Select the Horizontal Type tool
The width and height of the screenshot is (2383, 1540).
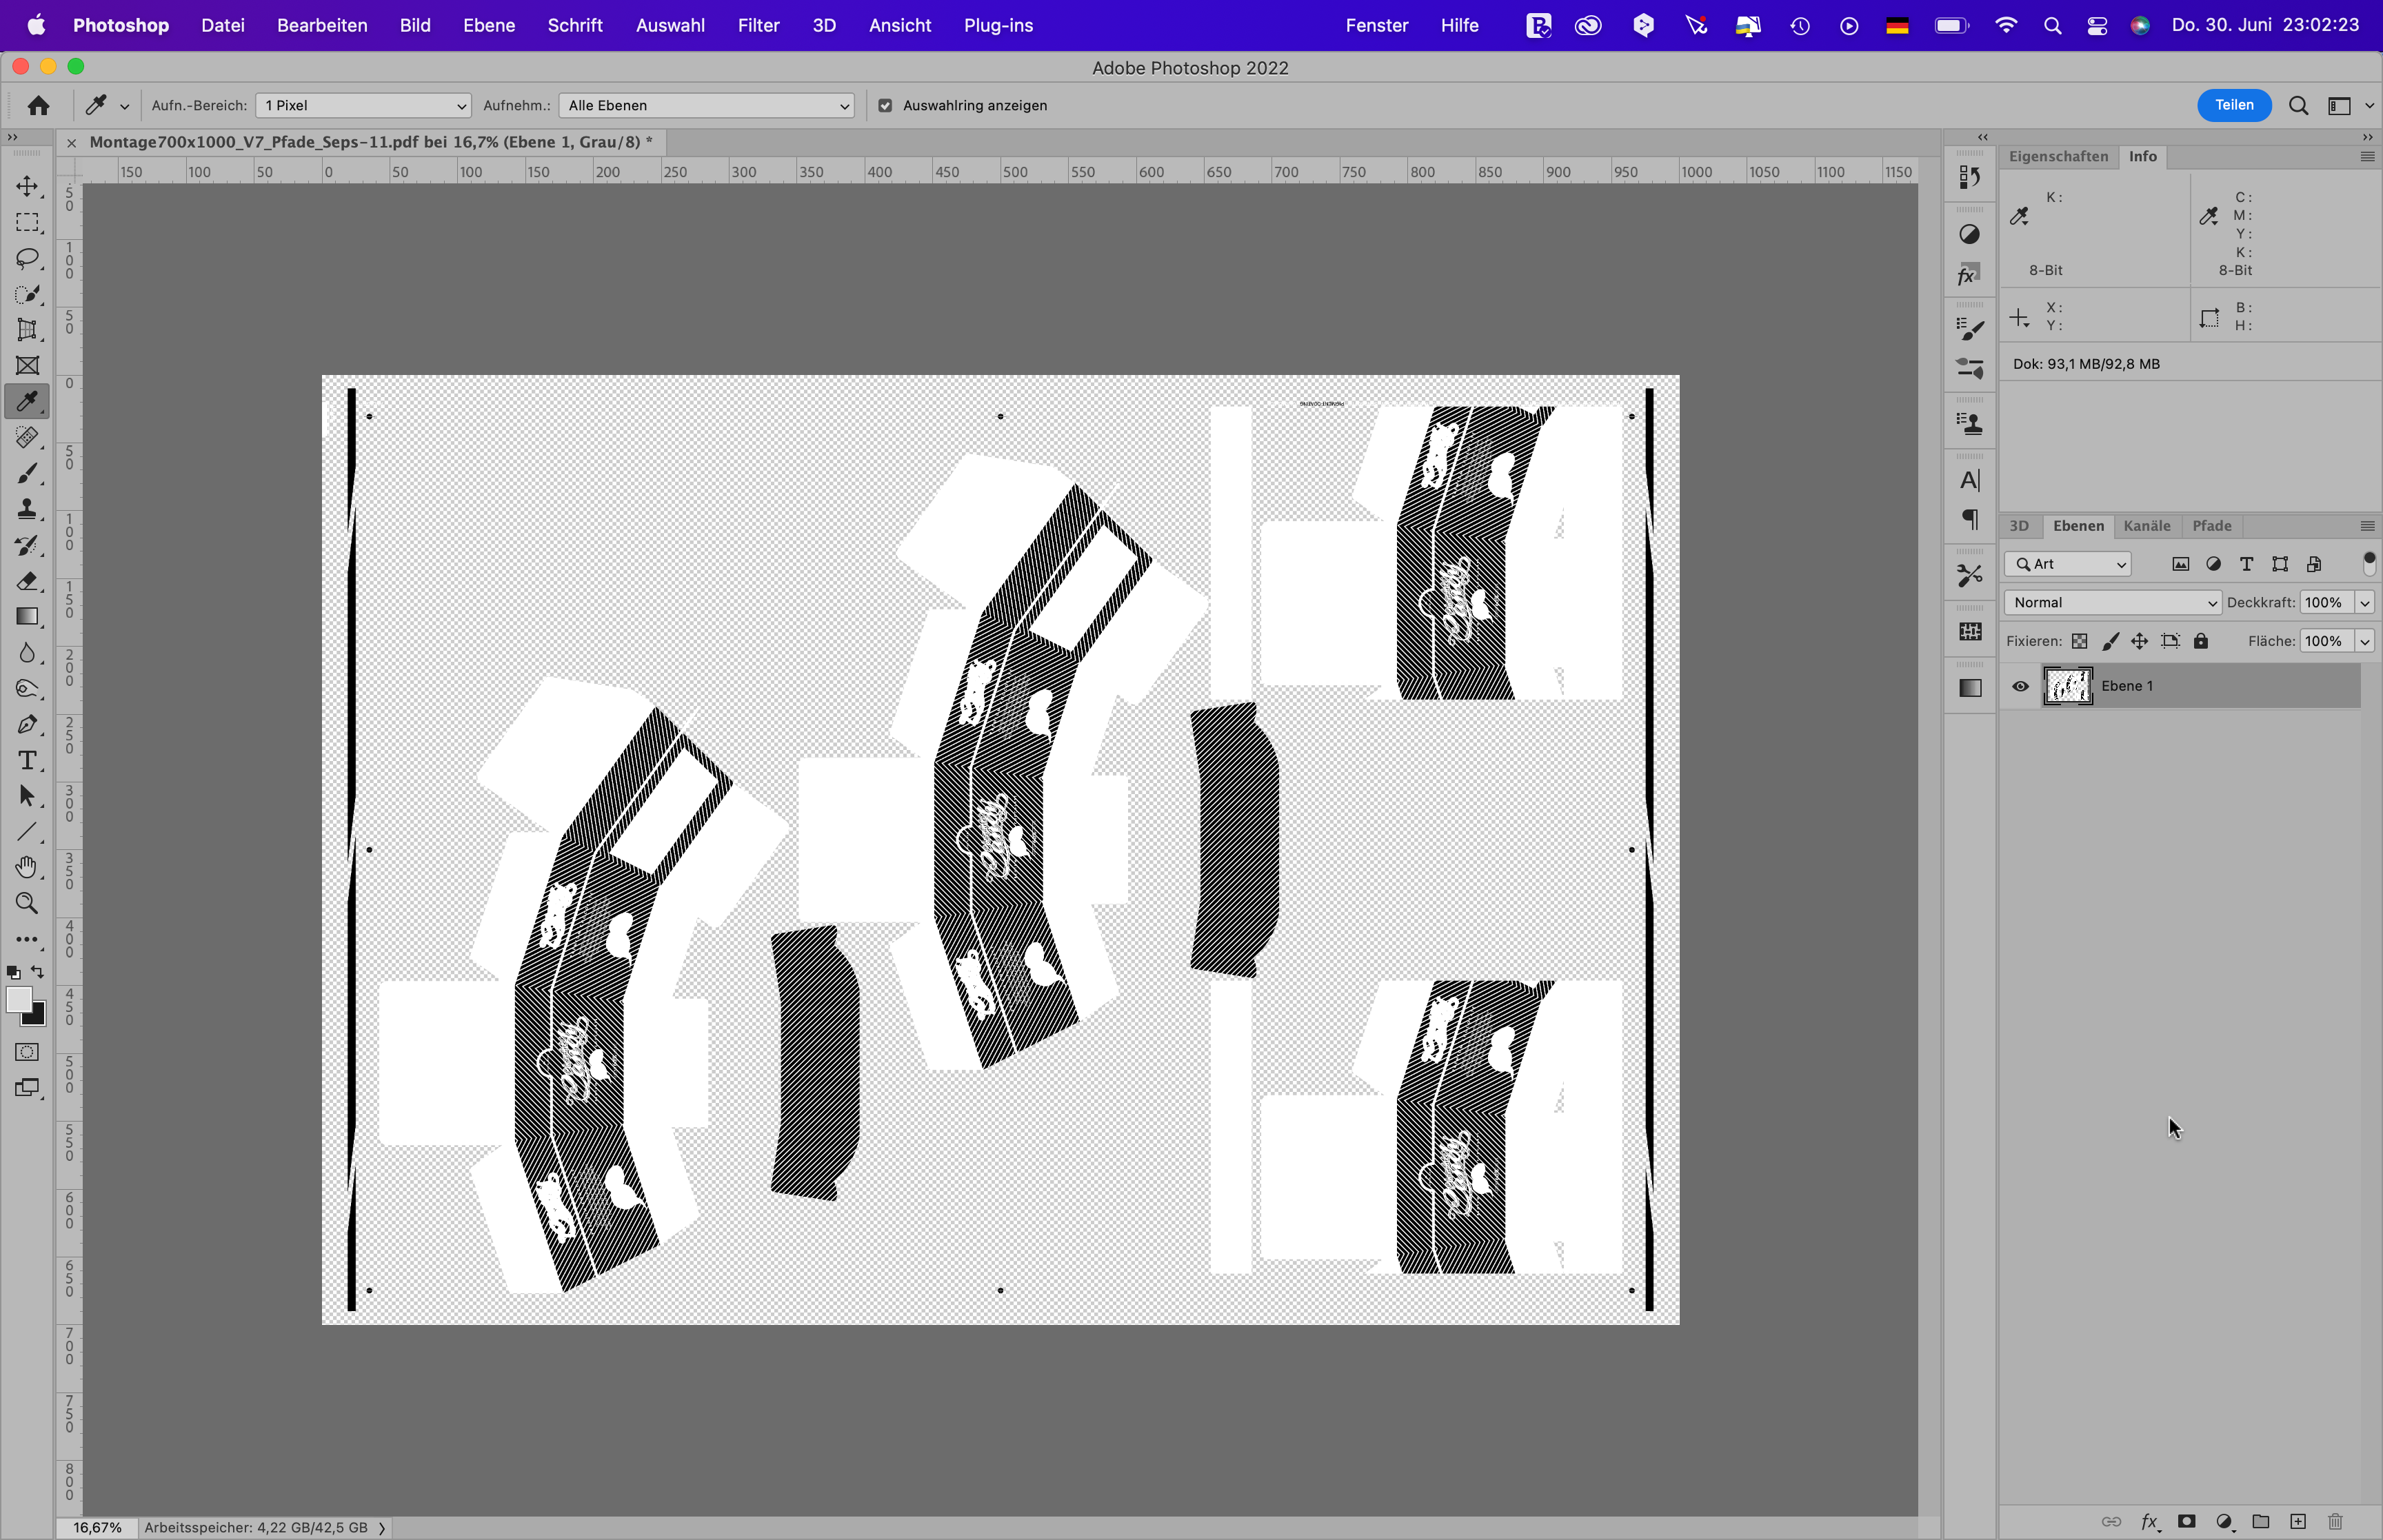27,761
